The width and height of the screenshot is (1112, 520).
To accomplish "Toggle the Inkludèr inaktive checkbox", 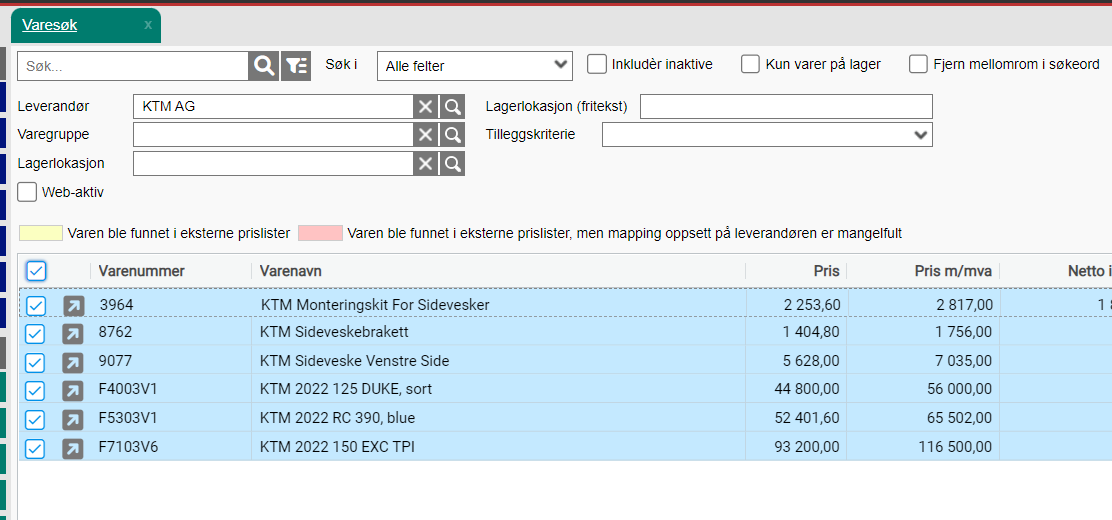I will pos(597,64).
